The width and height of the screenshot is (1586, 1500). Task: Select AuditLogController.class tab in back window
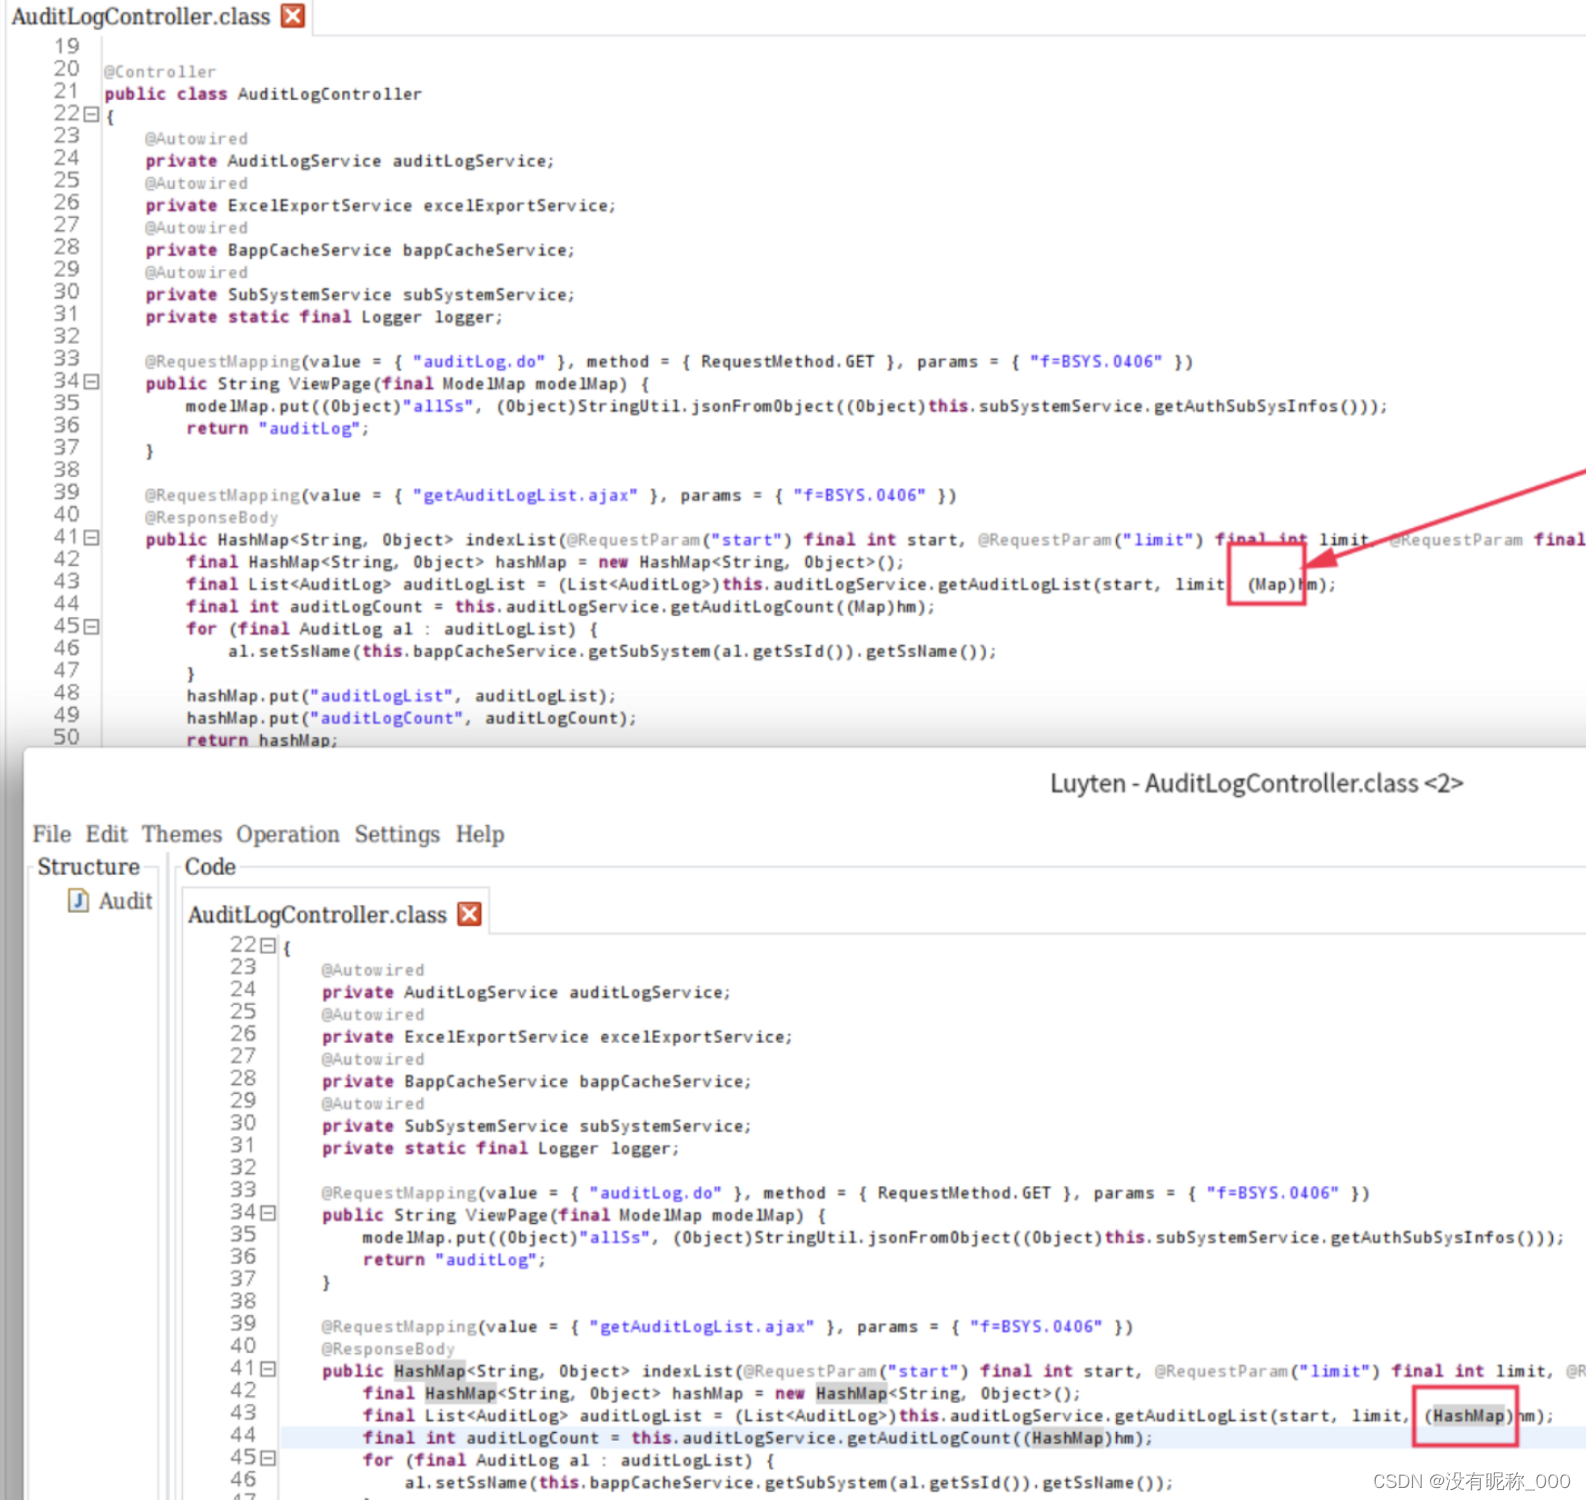(141, 17)
